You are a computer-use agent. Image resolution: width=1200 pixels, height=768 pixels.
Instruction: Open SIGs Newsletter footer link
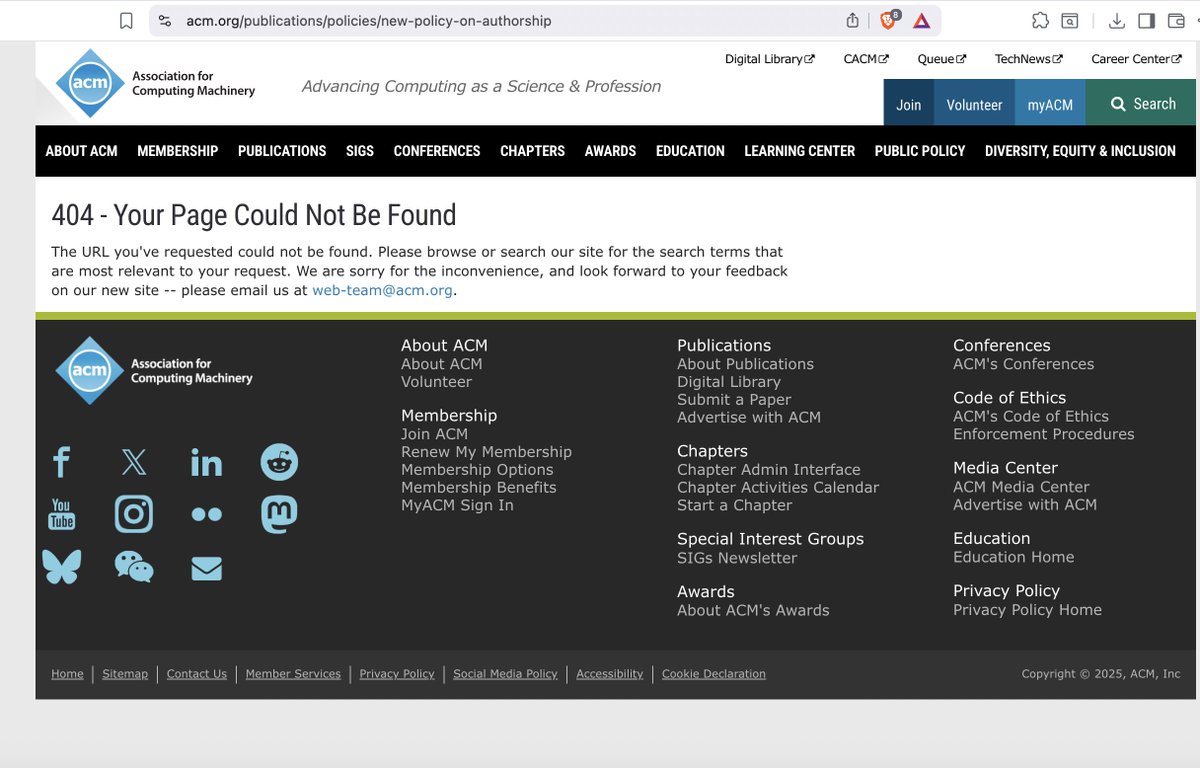tap(737, 558)
